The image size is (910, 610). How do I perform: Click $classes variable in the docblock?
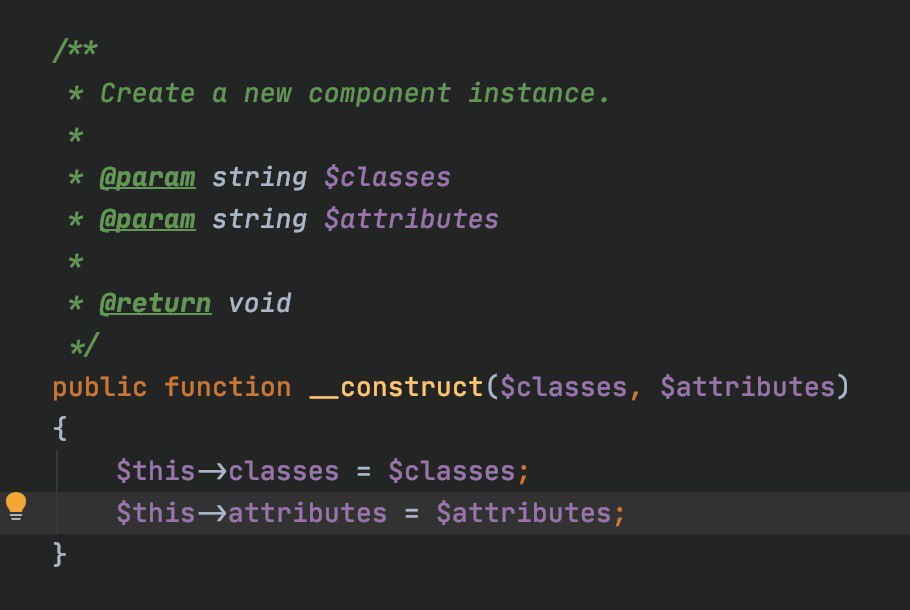pyautogui.click(x=387, y=178)
